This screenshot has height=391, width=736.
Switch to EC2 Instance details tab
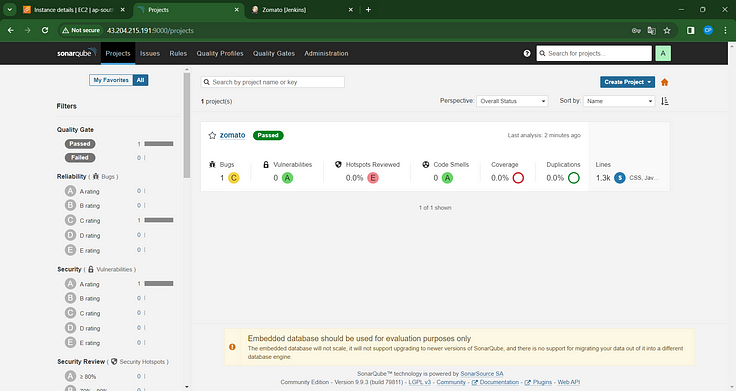click(73, 9)
